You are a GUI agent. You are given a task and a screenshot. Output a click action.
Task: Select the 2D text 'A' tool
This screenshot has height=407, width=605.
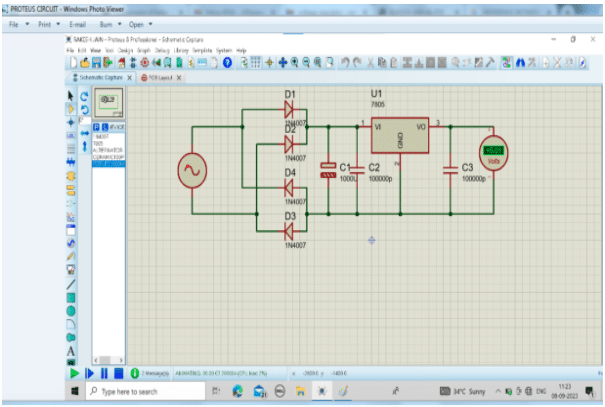click(71, 352)
